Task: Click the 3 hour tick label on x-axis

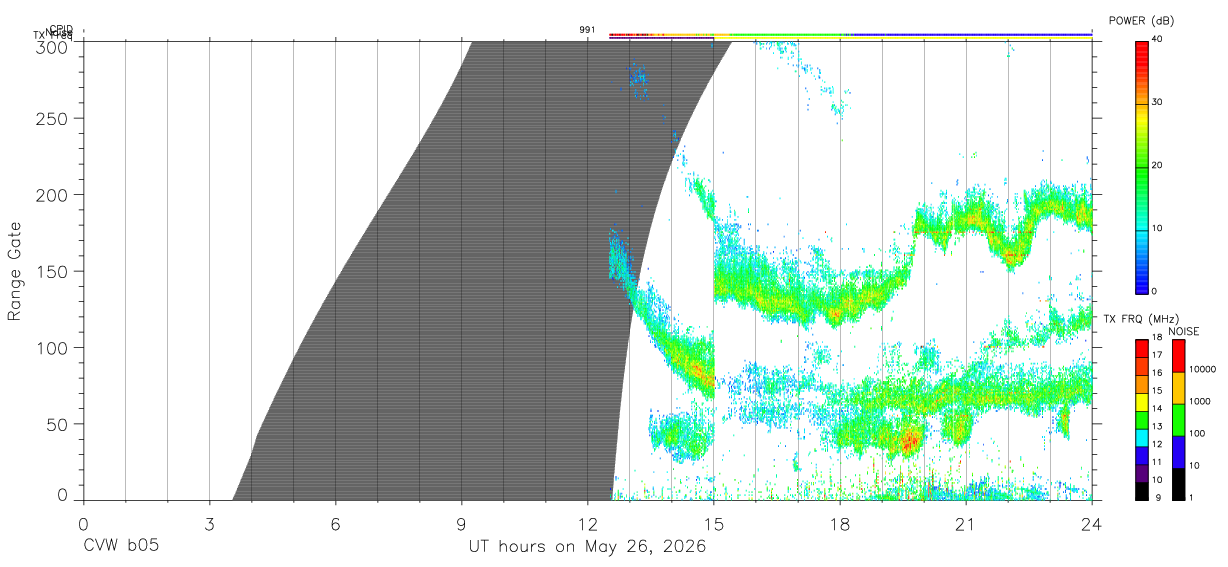Action: (209, 524)
